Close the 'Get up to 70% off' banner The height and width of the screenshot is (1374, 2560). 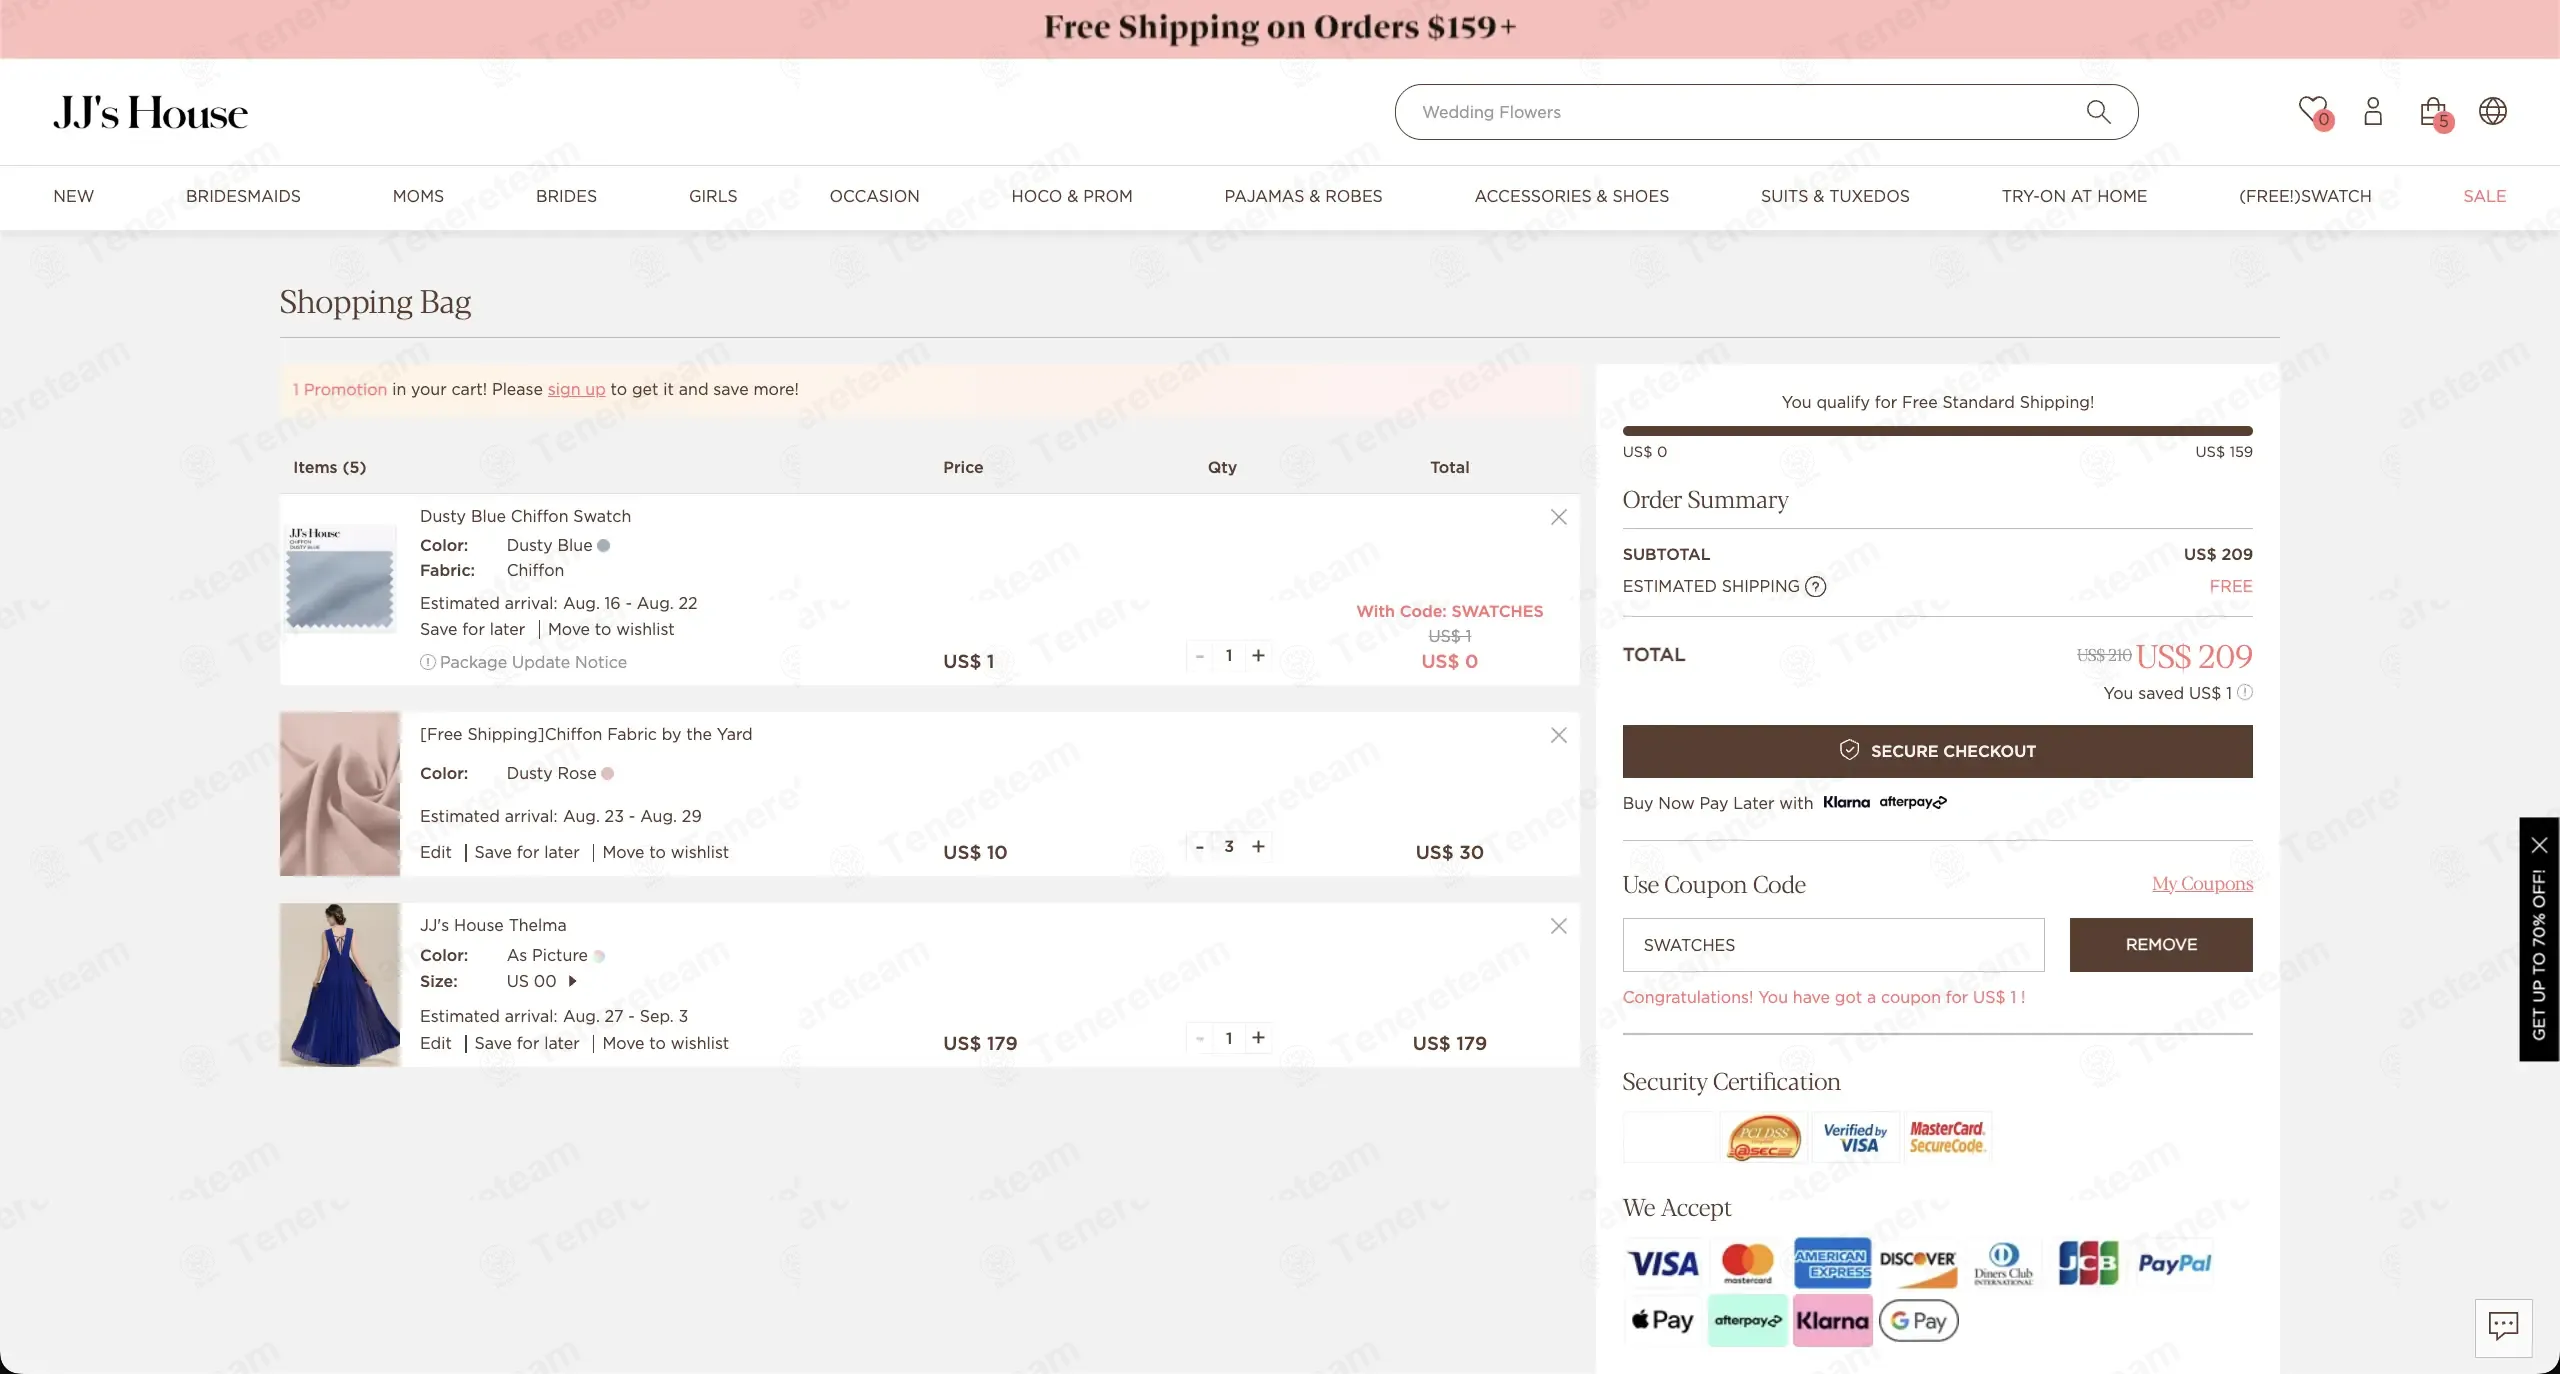point(2539,845)
